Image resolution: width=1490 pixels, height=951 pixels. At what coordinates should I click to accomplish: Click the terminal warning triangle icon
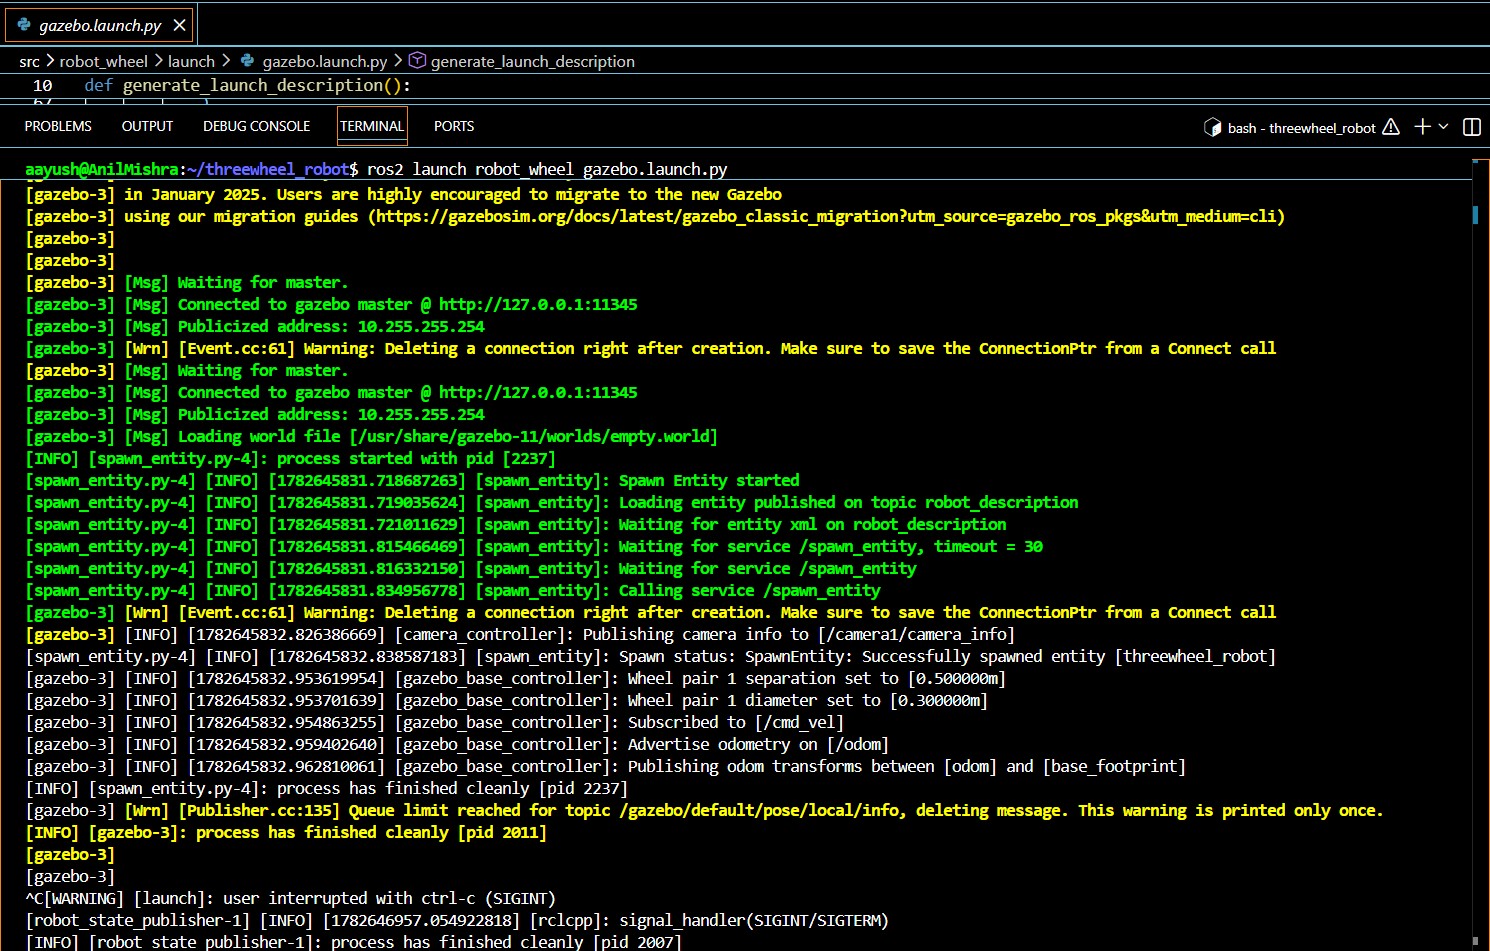click(1391, 127)
